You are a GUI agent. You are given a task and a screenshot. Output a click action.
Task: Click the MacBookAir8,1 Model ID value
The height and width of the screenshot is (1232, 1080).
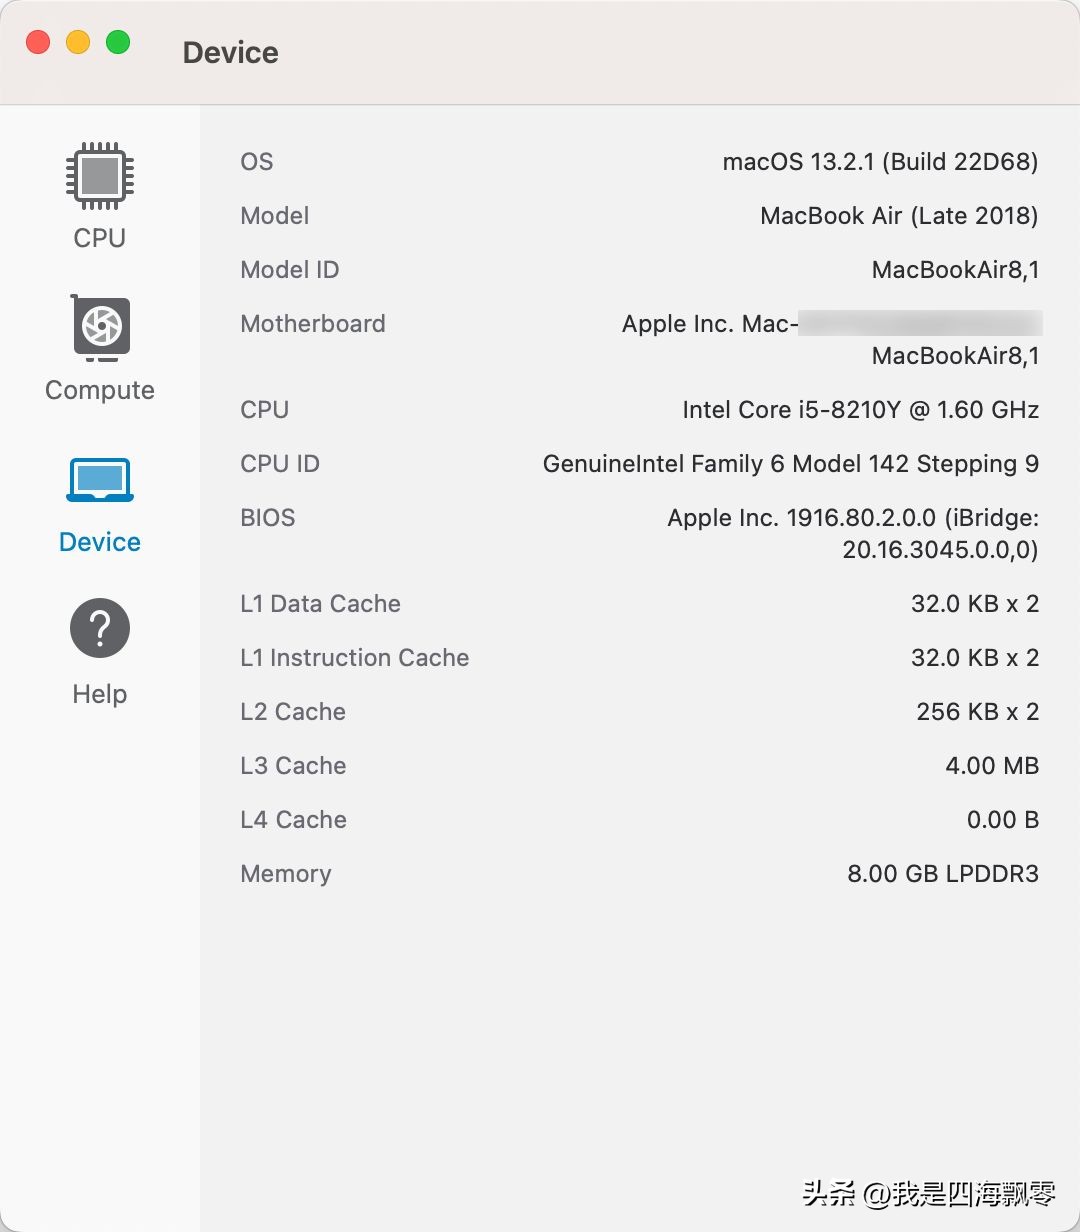tap(954, 269)
